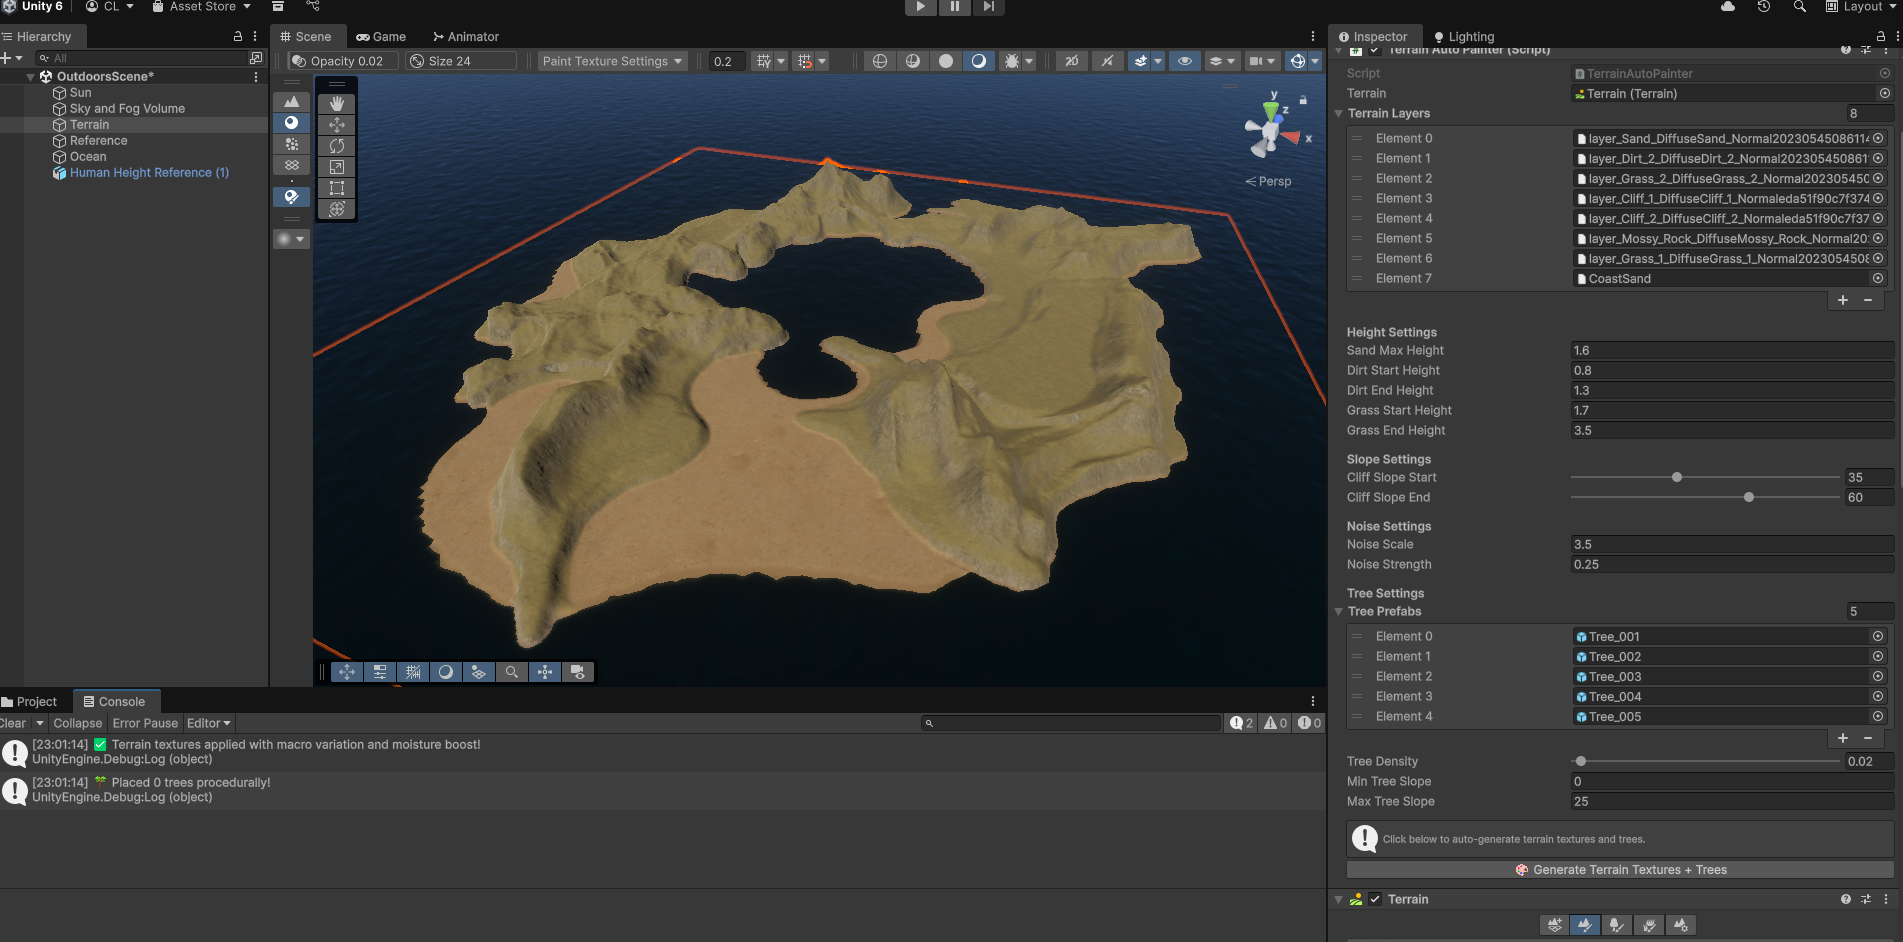The image size is (1903, 942).
Task: Disable the Terrain component checkbox
Action: pos(1375,899)
